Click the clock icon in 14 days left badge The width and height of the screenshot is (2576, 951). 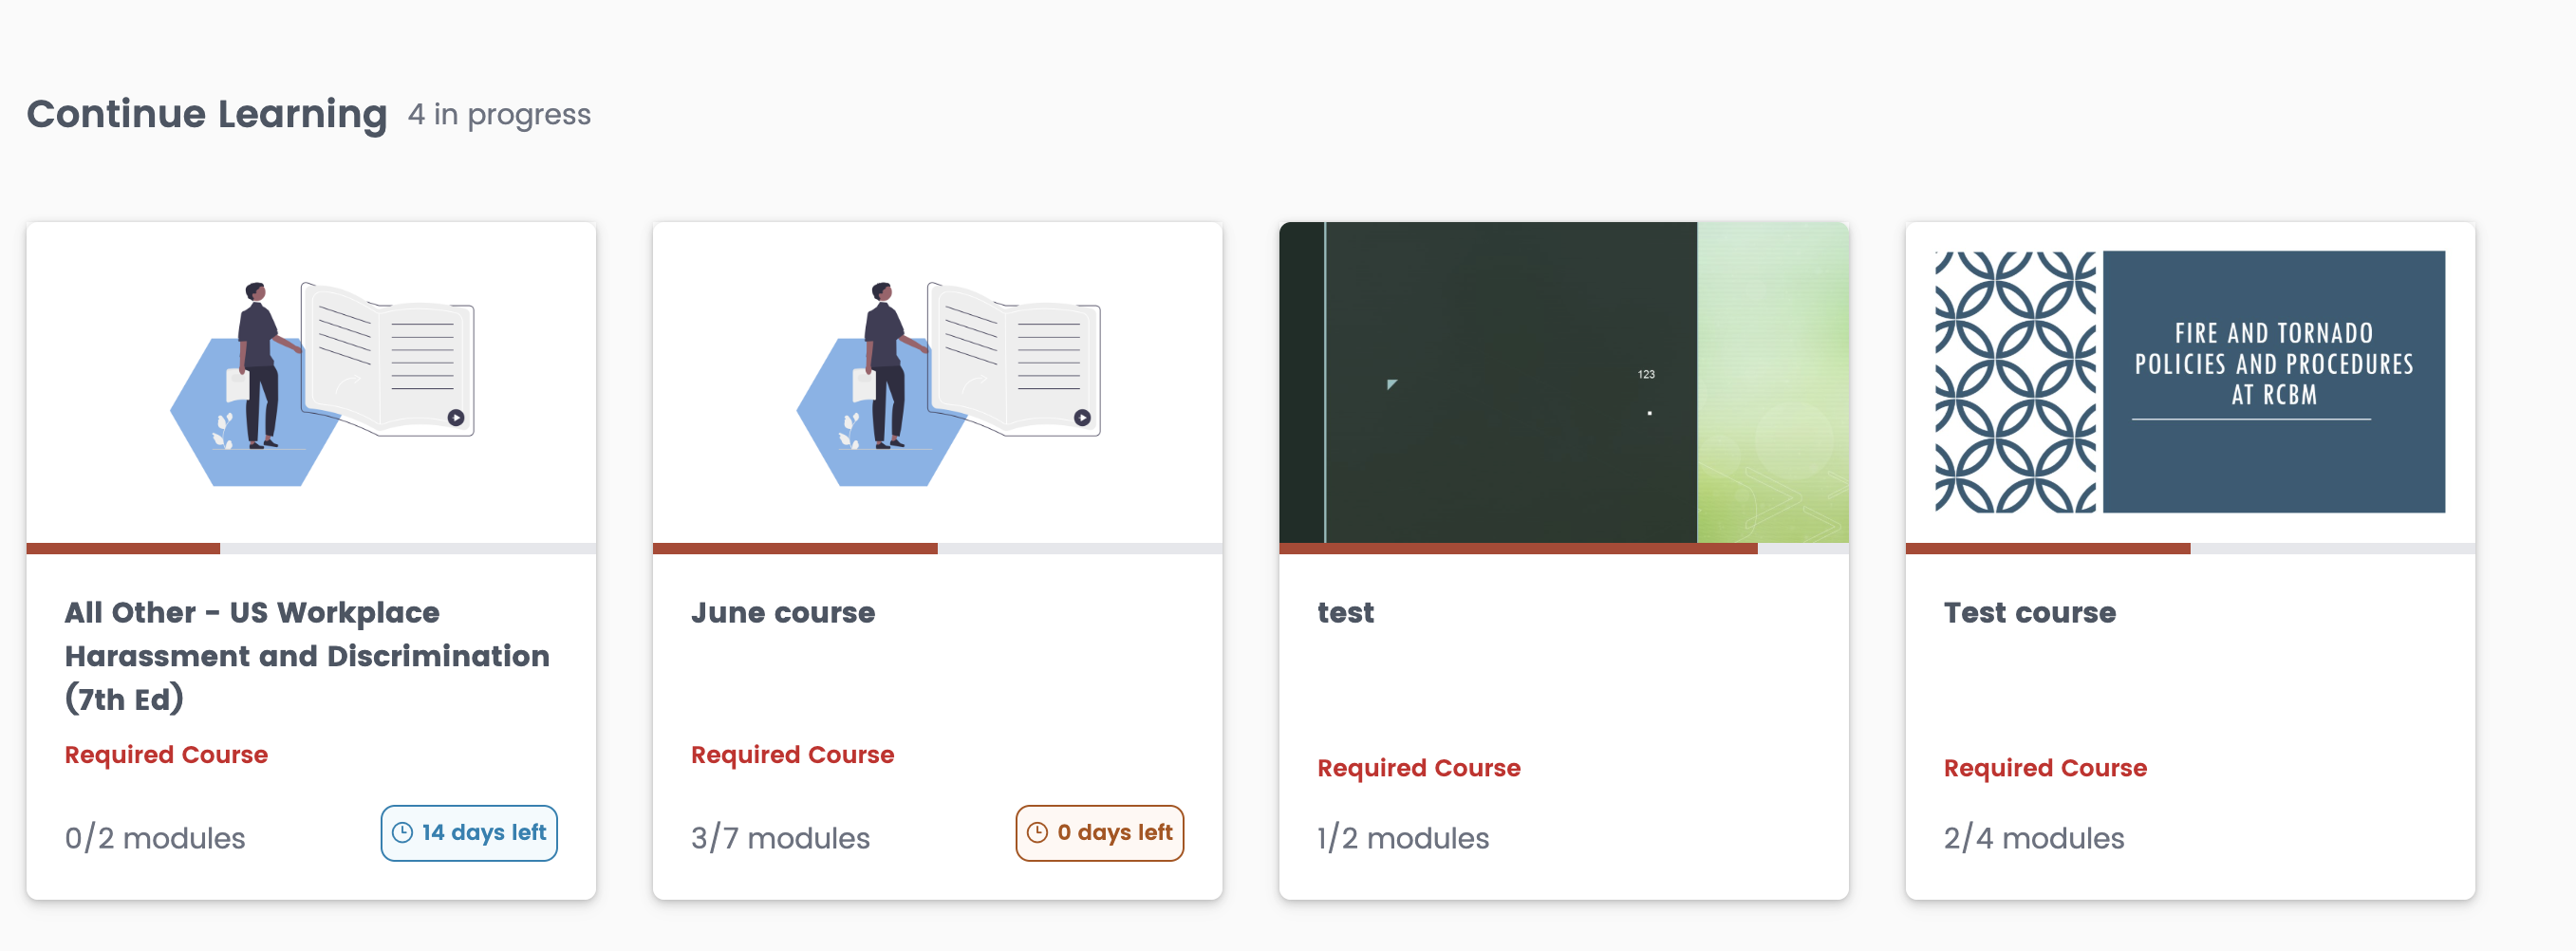(402, 832)
